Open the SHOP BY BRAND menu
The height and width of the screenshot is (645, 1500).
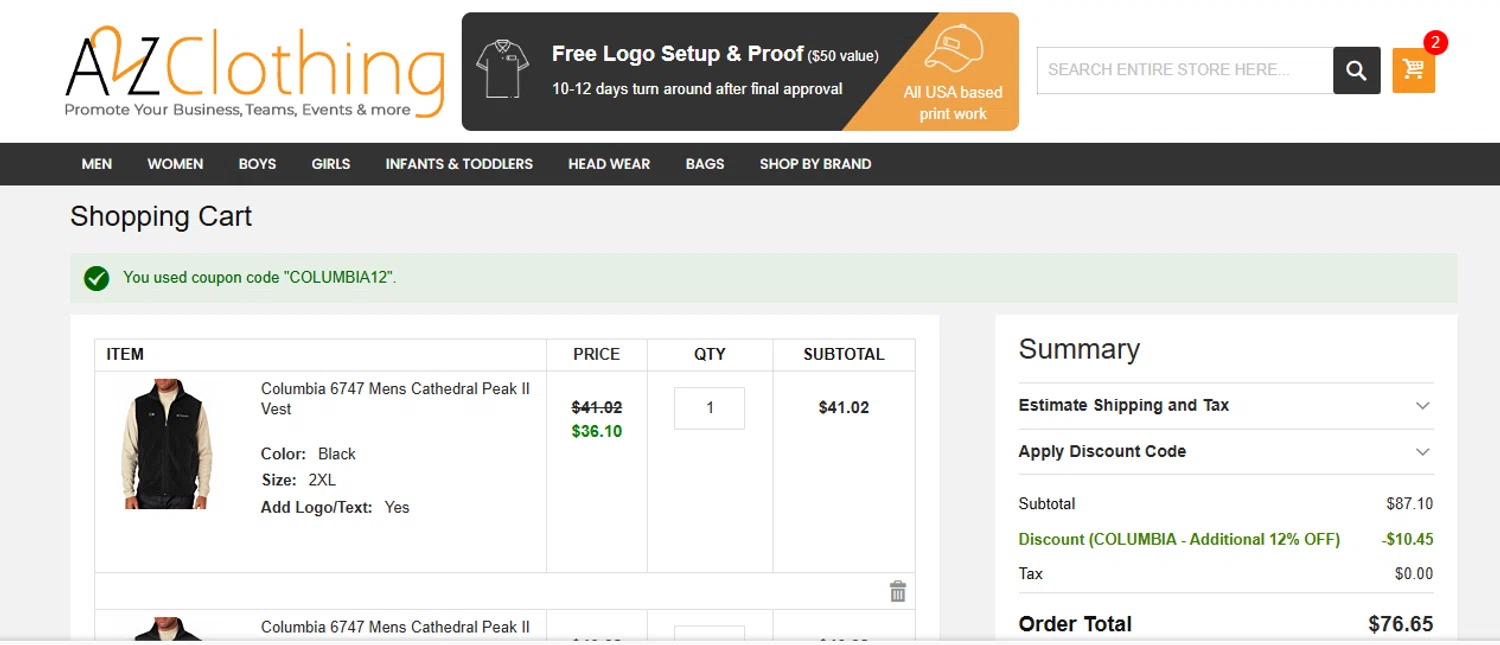tap(815, 164)
